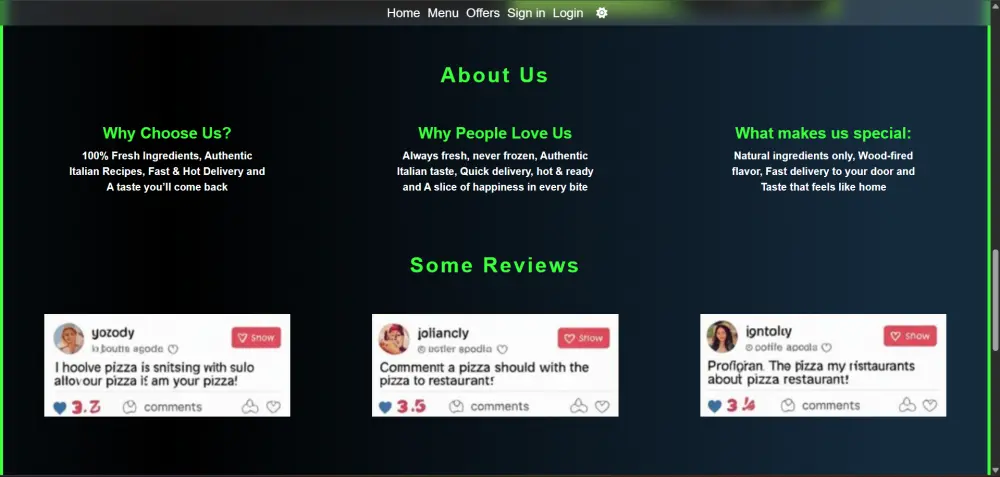1000x477 pixels.
Task: View the Offers page
Action: (x=483, y=13)
